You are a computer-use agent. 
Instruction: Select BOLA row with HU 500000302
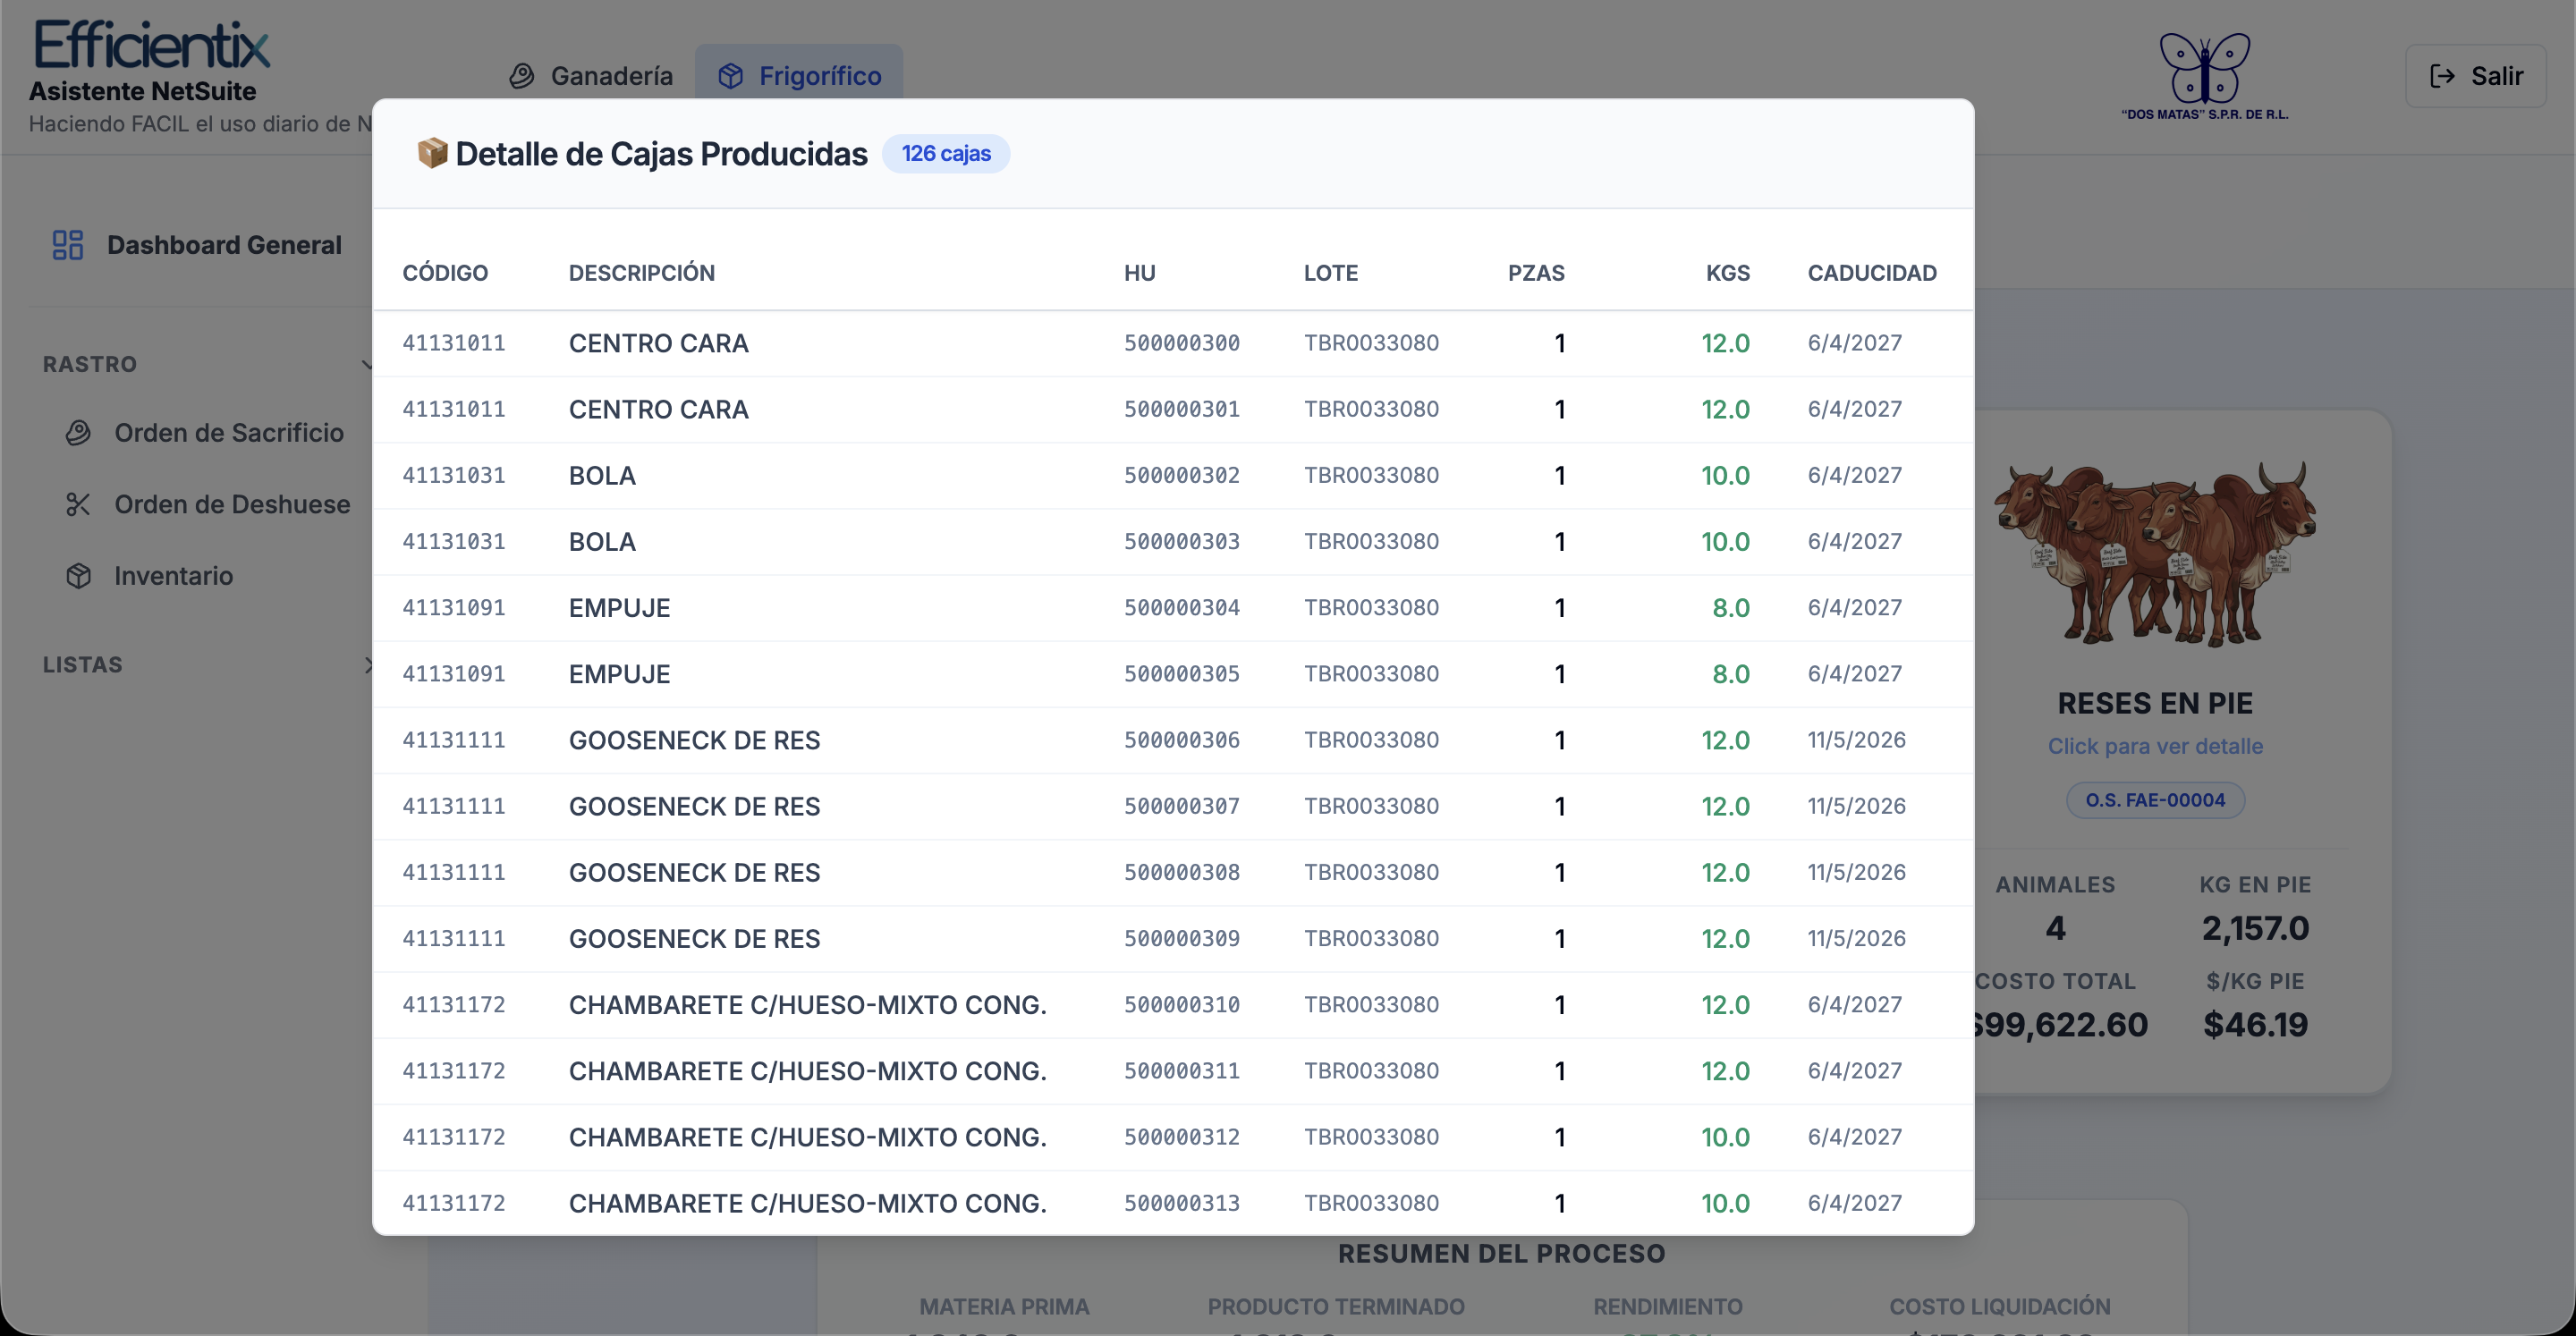(x=1173, y=476)
